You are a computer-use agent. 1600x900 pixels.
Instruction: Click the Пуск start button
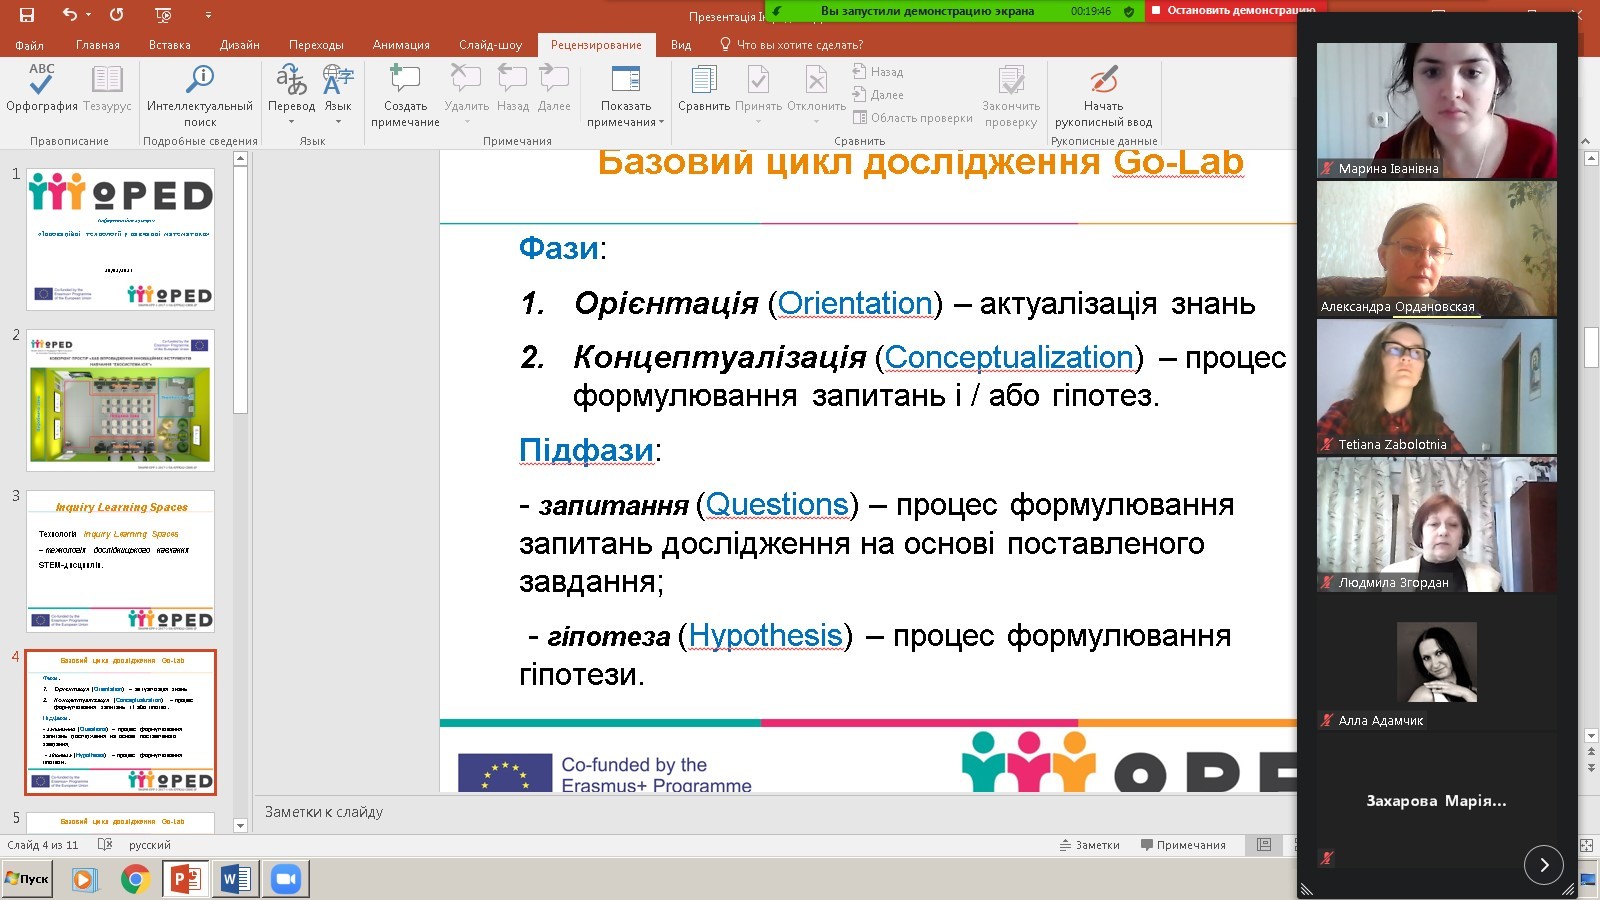point(27,879)
